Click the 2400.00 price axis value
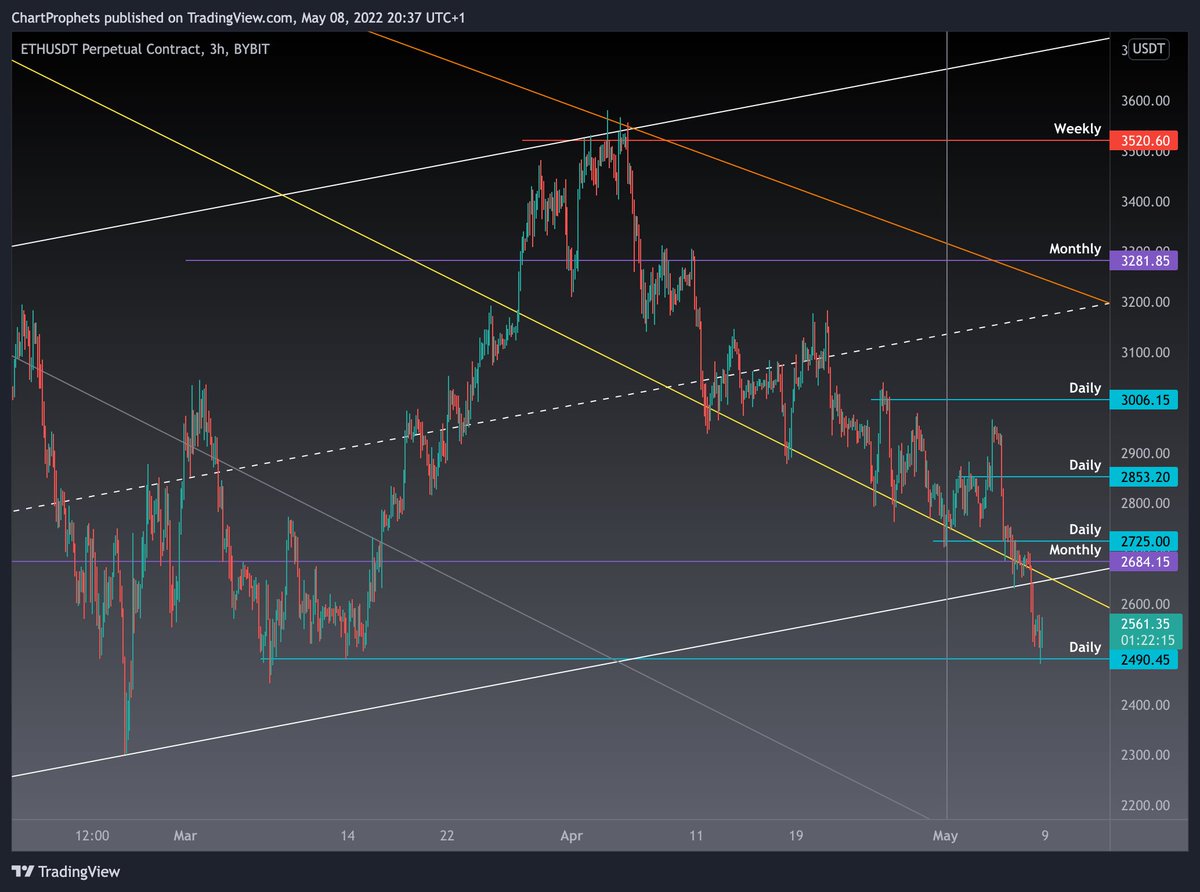The image size is (1200, 892). point(1145,705)
